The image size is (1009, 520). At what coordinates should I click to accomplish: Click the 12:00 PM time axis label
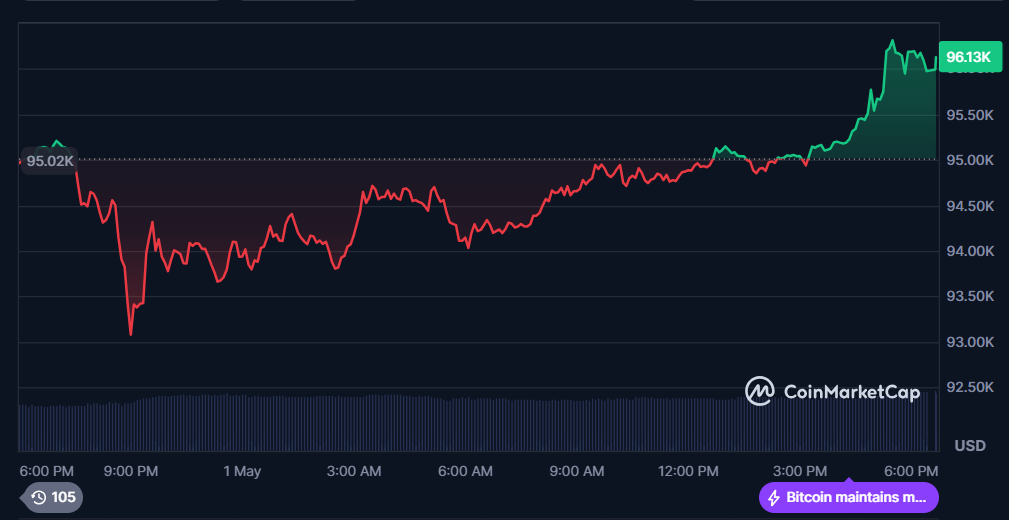tap(689, 471)
